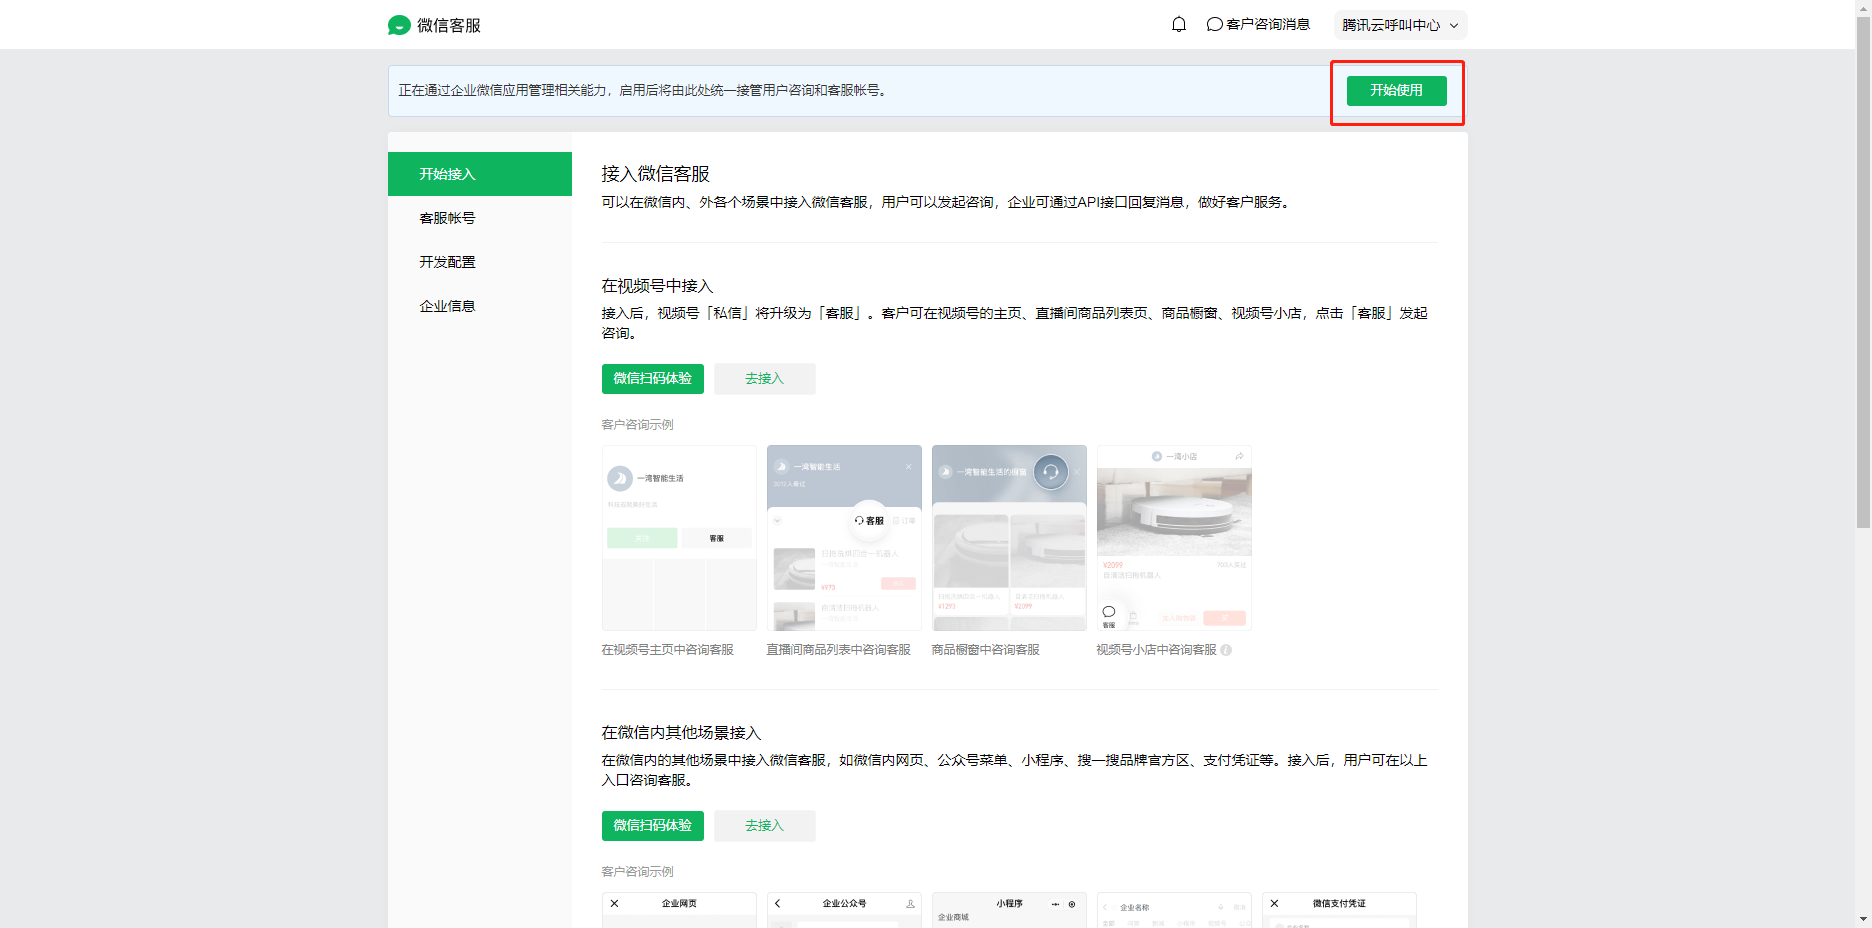
Task: Click the 在微信内其他场景接入 section heading
Action: point(681,733)
